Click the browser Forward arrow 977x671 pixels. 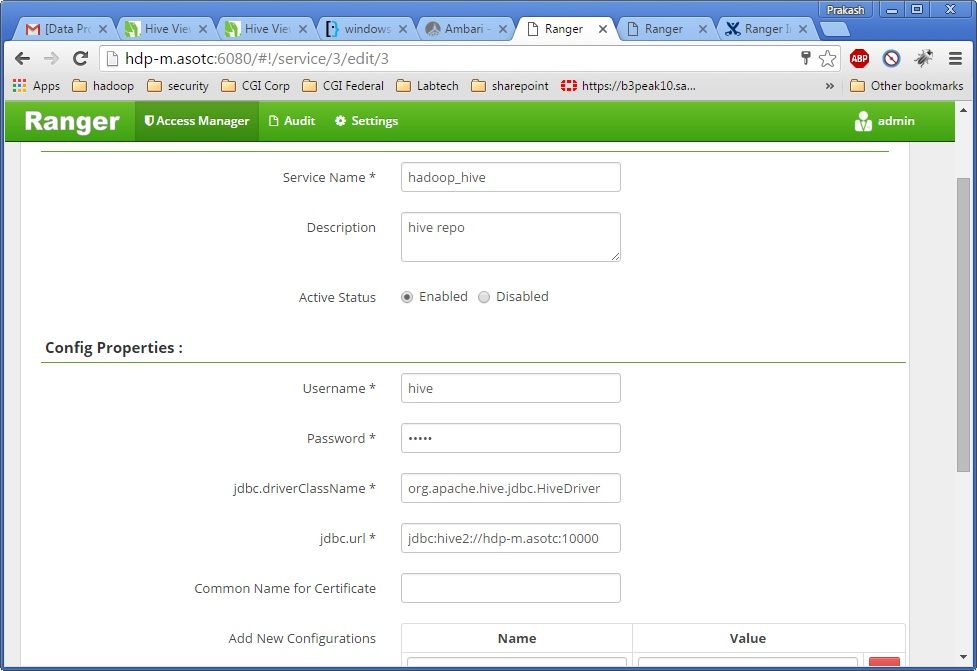51,59
